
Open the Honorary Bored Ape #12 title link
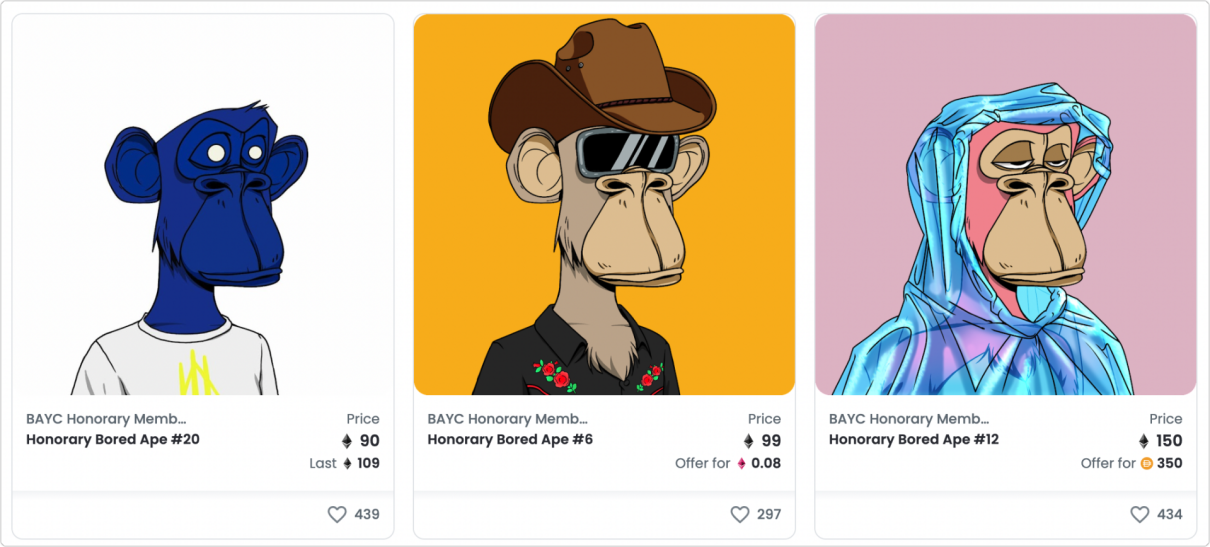pyautogui.click(x=914, y=439)
